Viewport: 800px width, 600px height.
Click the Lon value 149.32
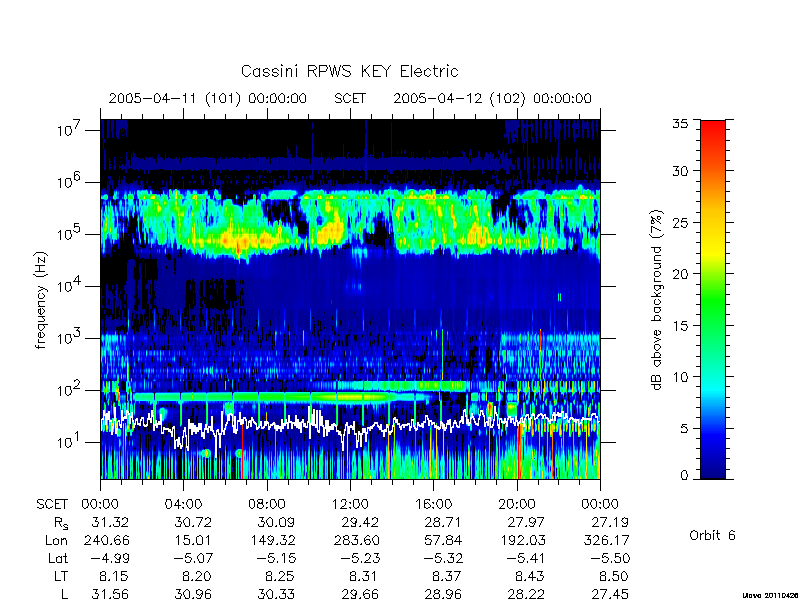(x=272, y=540)
